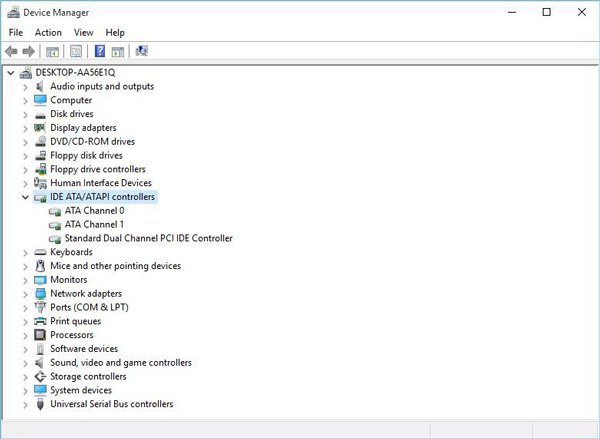The width and height of the screenshot is (600, 439).
Task: Click the Audio inputs and outputs speaker icon
Action: coord(39,86)
